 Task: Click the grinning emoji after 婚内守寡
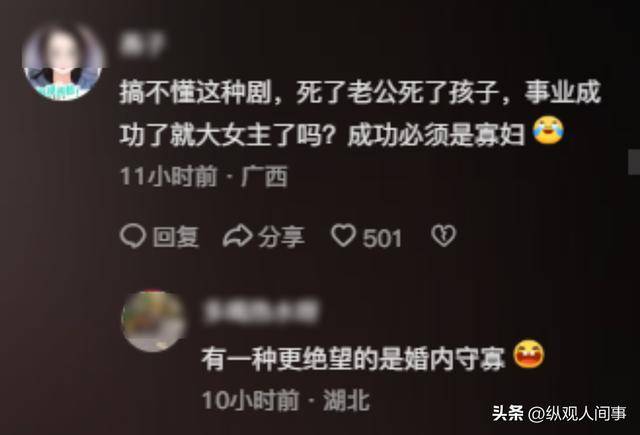click(x=529, y=354)
